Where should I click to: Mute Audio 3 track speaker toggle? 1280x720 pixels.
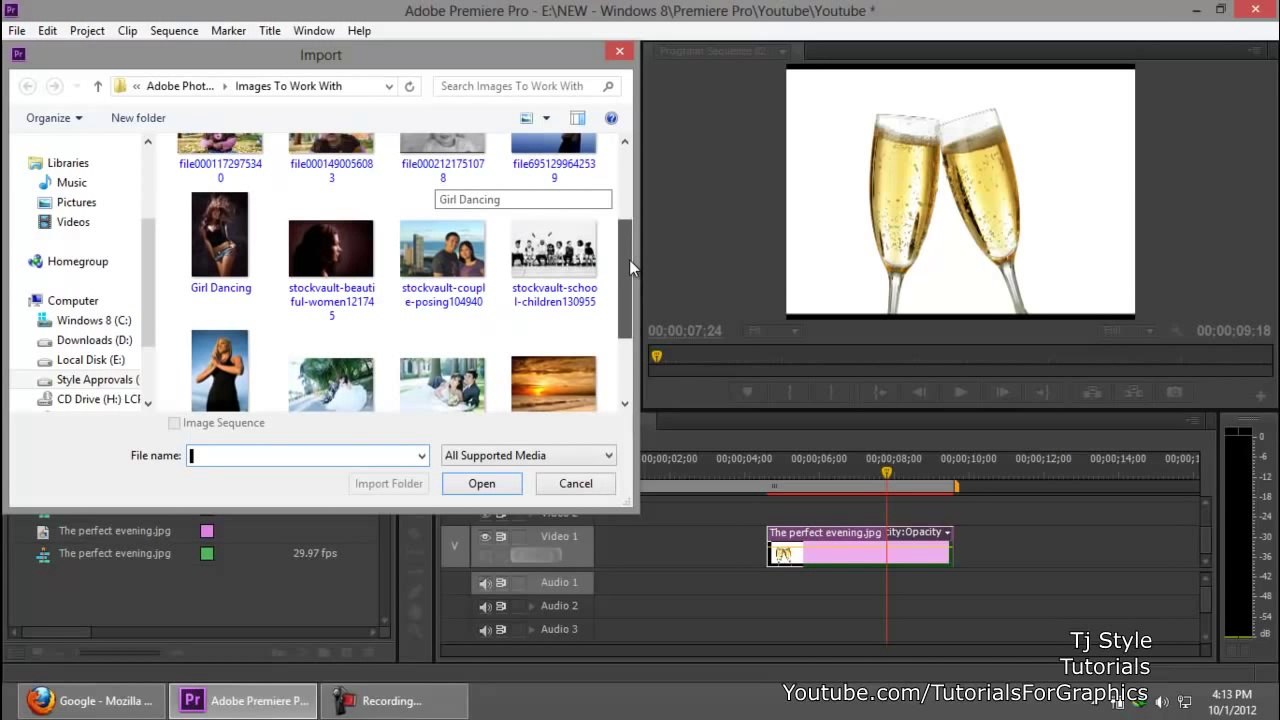click(485, 630)
